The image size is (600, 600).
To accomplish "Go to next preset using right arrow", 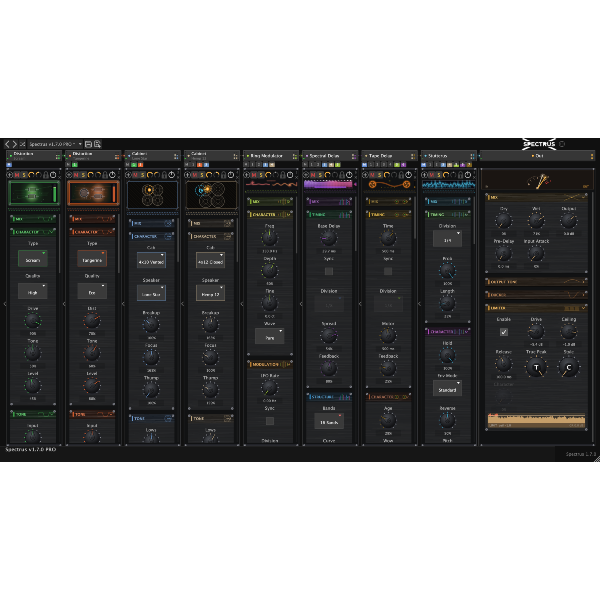I will pyautogui.click(x=15, y=144).
